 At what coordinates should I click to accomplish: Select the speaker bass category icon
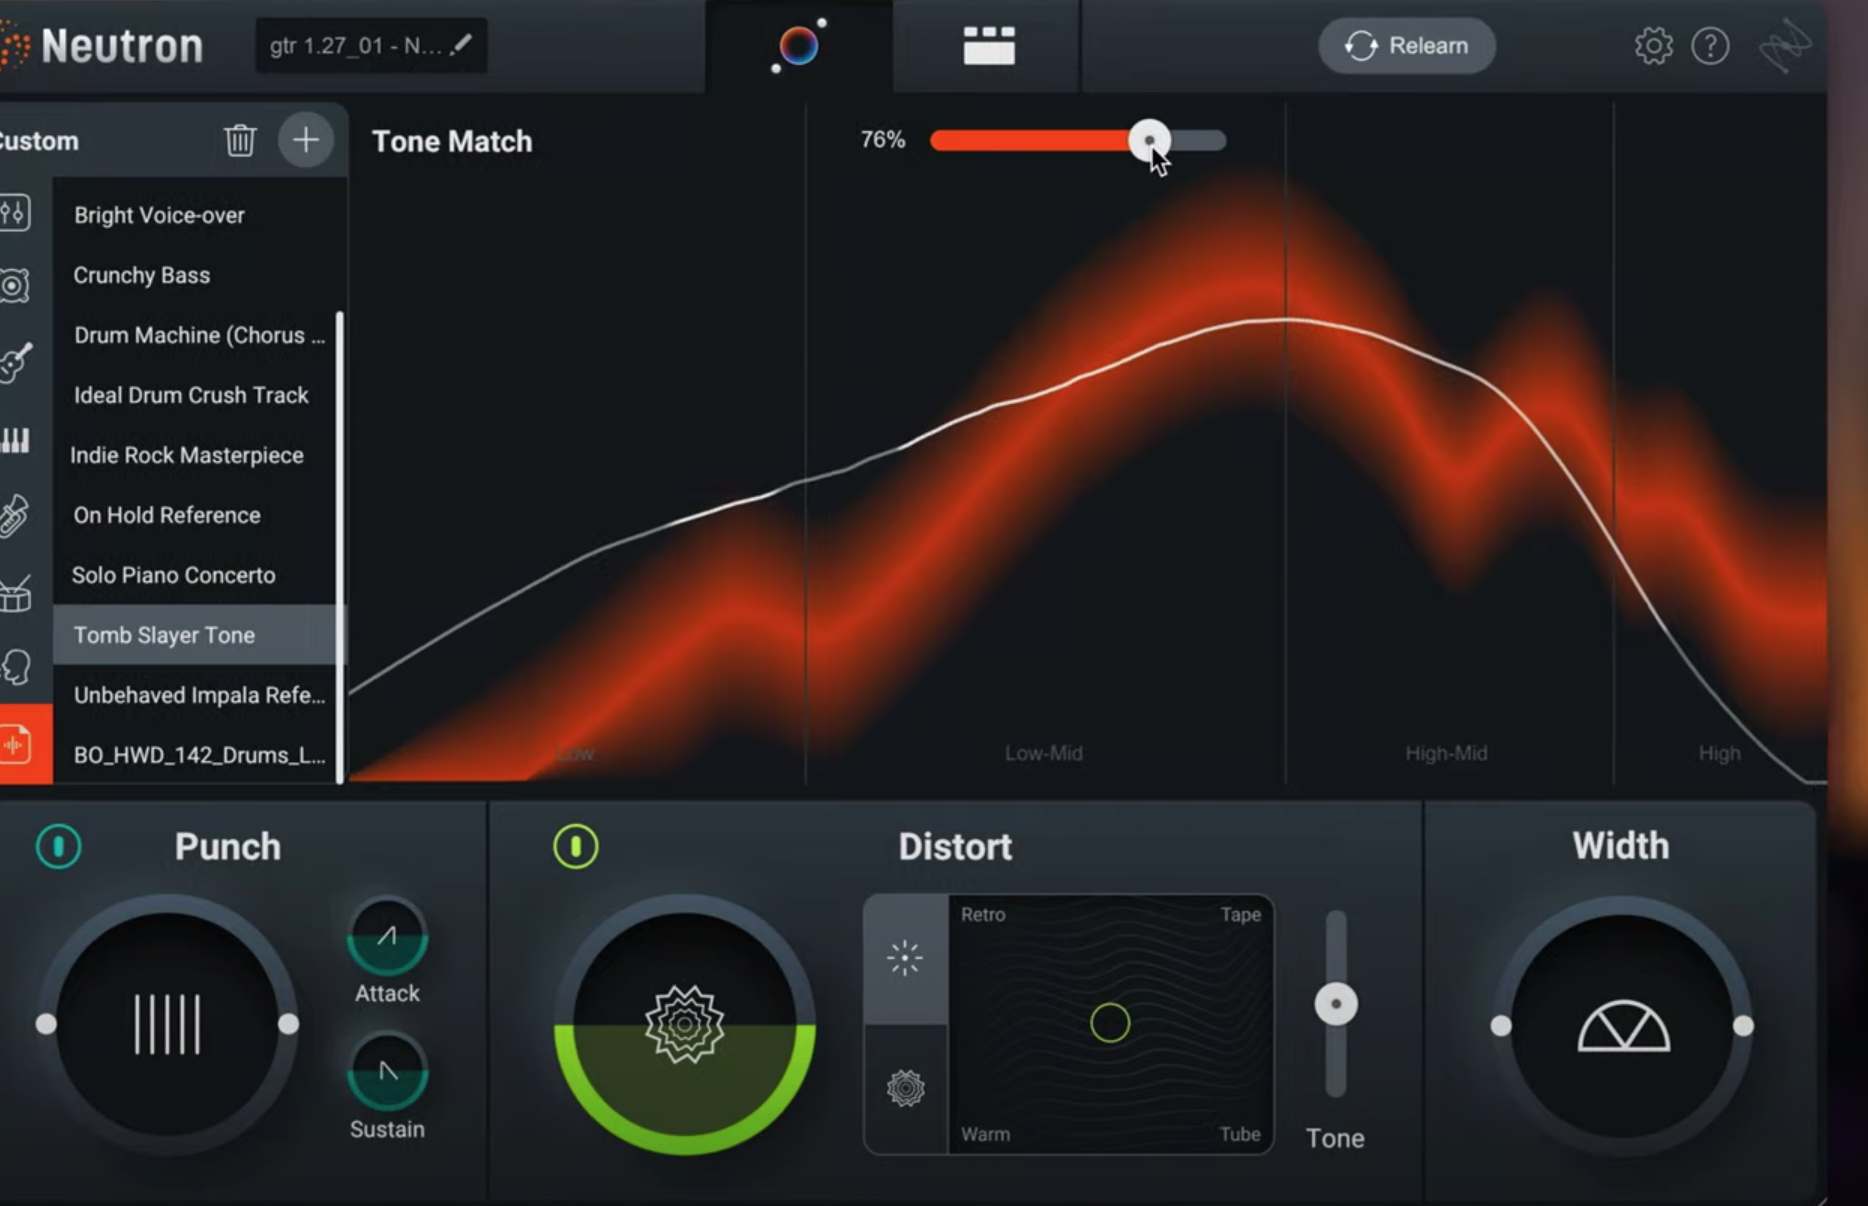click(x=15, y=286)
